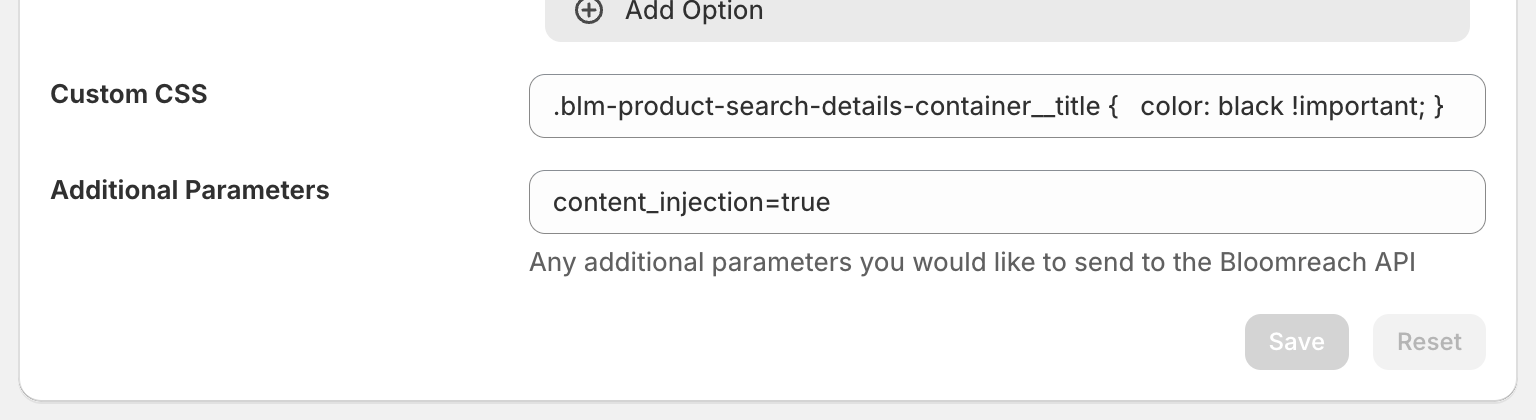Click the closing brace in Custom CSS
The image size is (1536, 420).
(x=1438, y=106)
